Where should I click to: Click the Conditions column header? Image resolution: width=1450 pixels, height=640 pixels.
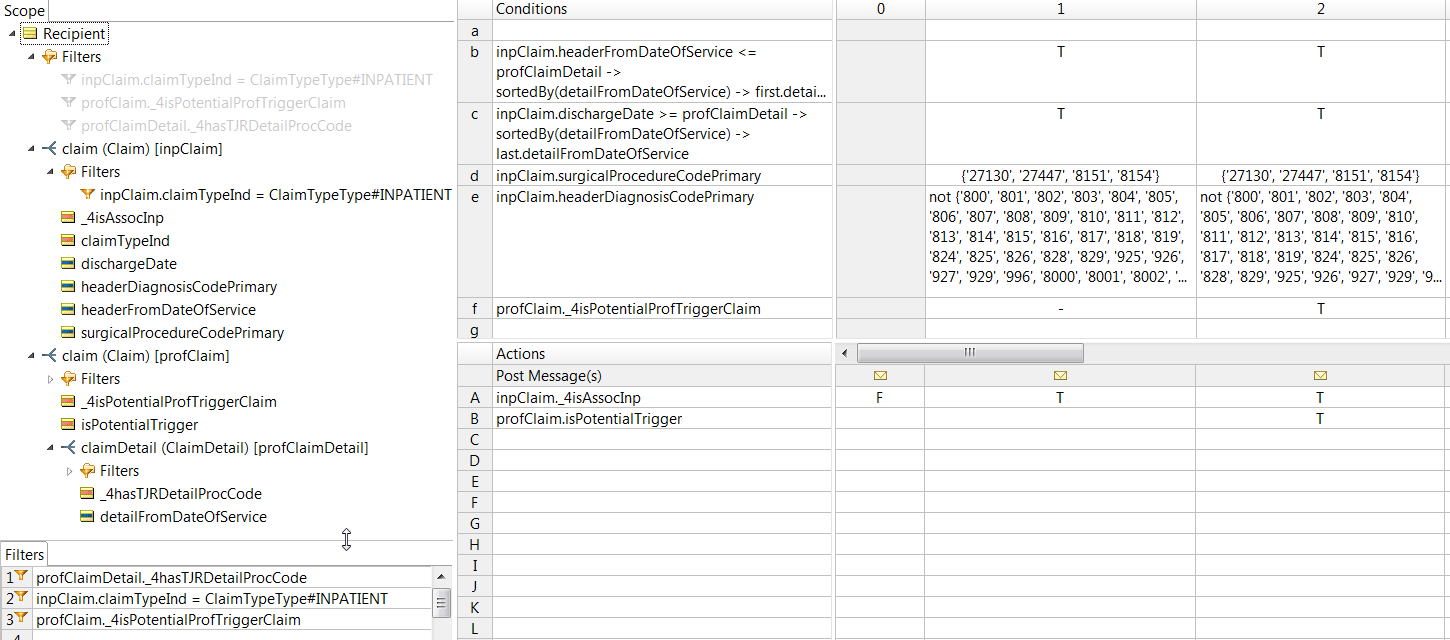click(x=662, y=9)
